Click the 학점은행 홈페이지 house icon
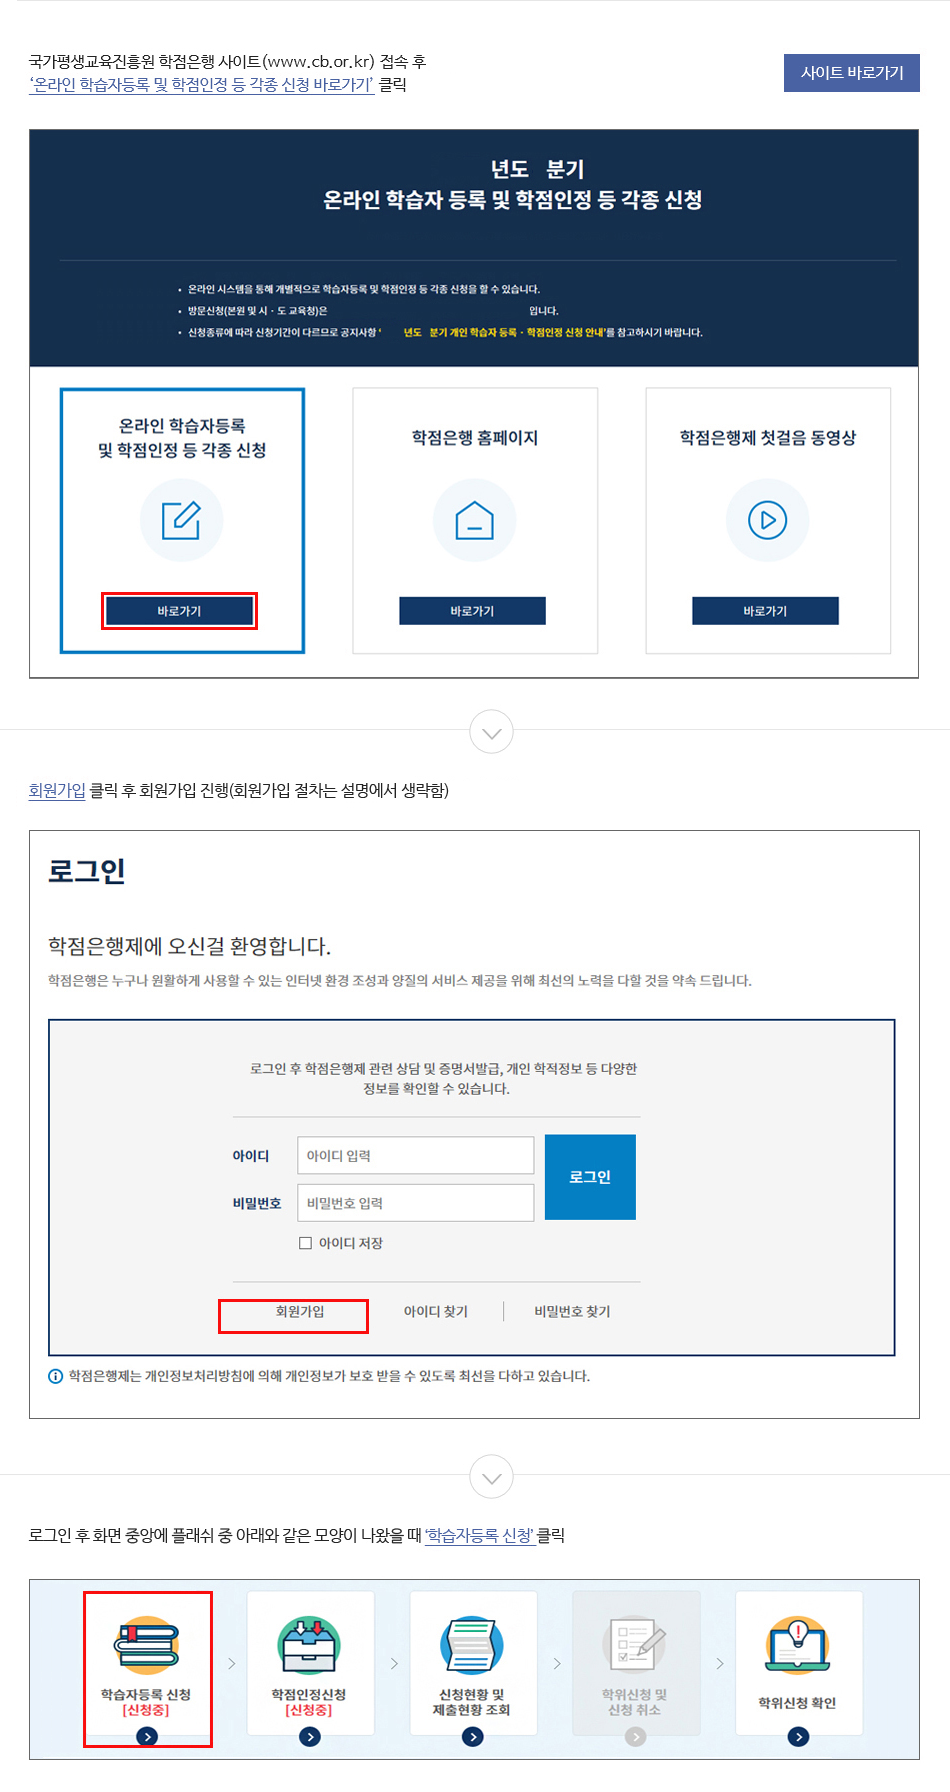 click(x=474, y=520)
